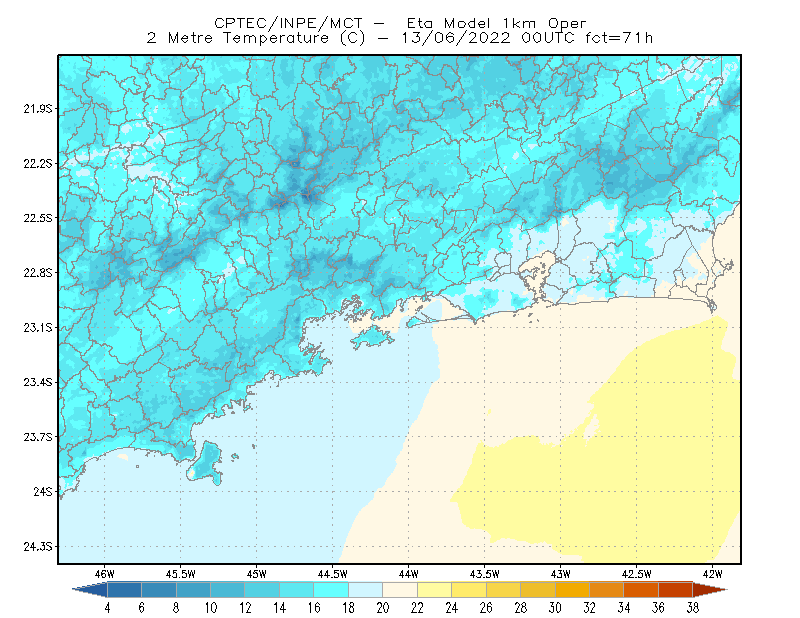
Task: Select the 32–34 color bar swatch
Action: pos(607,590)
